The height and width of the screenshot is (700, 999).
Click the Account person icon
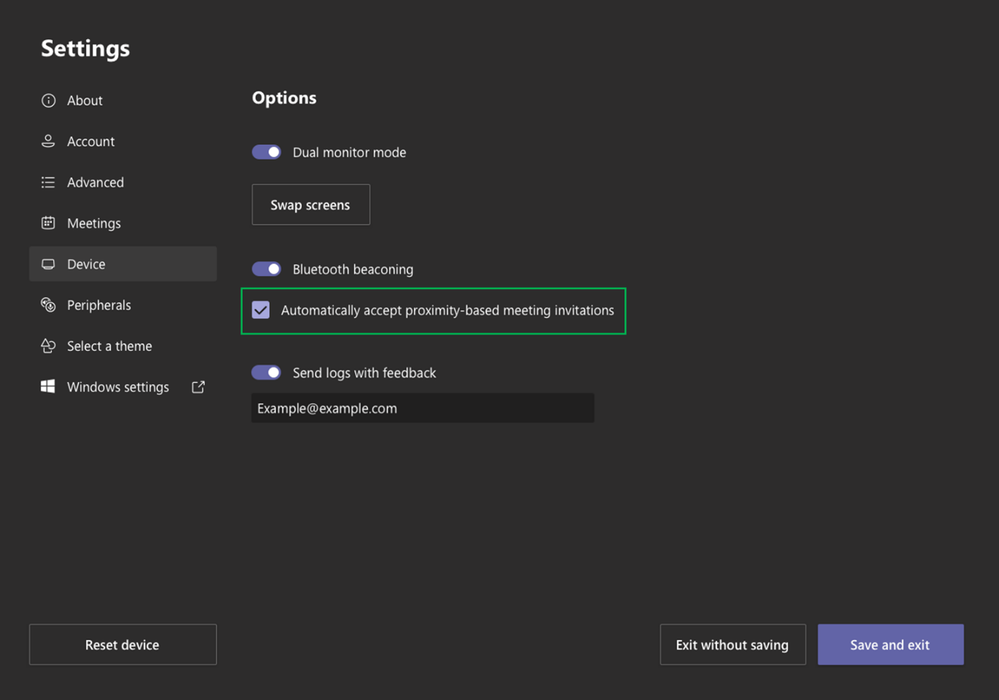click(x=48, y=141)
